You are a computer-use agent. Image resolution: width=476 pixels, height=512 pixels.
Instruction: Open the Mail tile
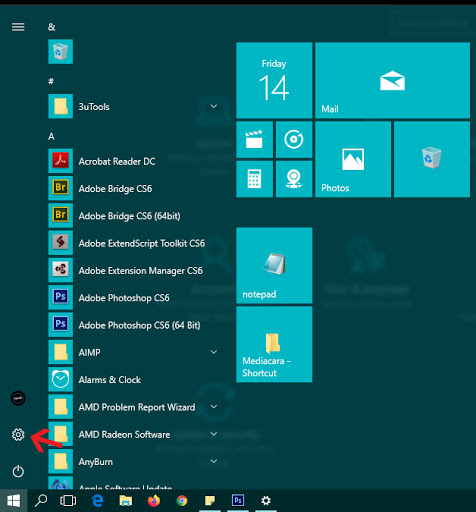pyautogui.click(x=392, y=80)
